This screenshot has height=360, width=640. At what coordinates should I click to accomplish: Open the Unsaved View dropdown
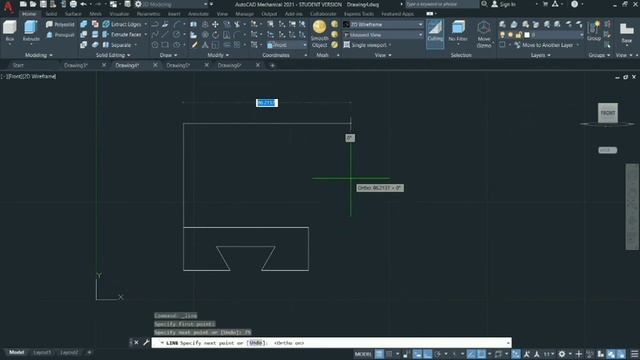383,35
